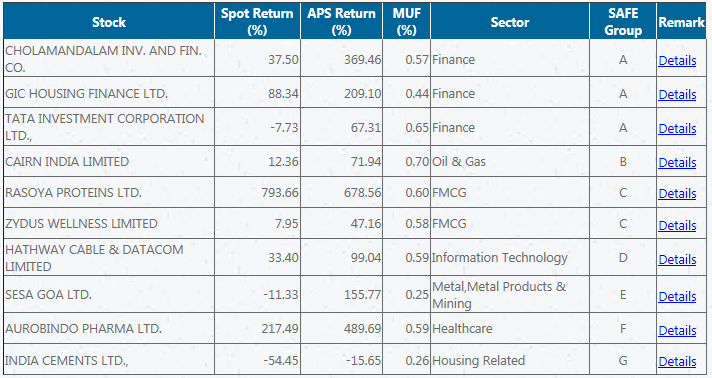Open Details for Hathway Cable & Datacom
The height and width of the screenshot is (378, 712).
[x=677, y=259]
